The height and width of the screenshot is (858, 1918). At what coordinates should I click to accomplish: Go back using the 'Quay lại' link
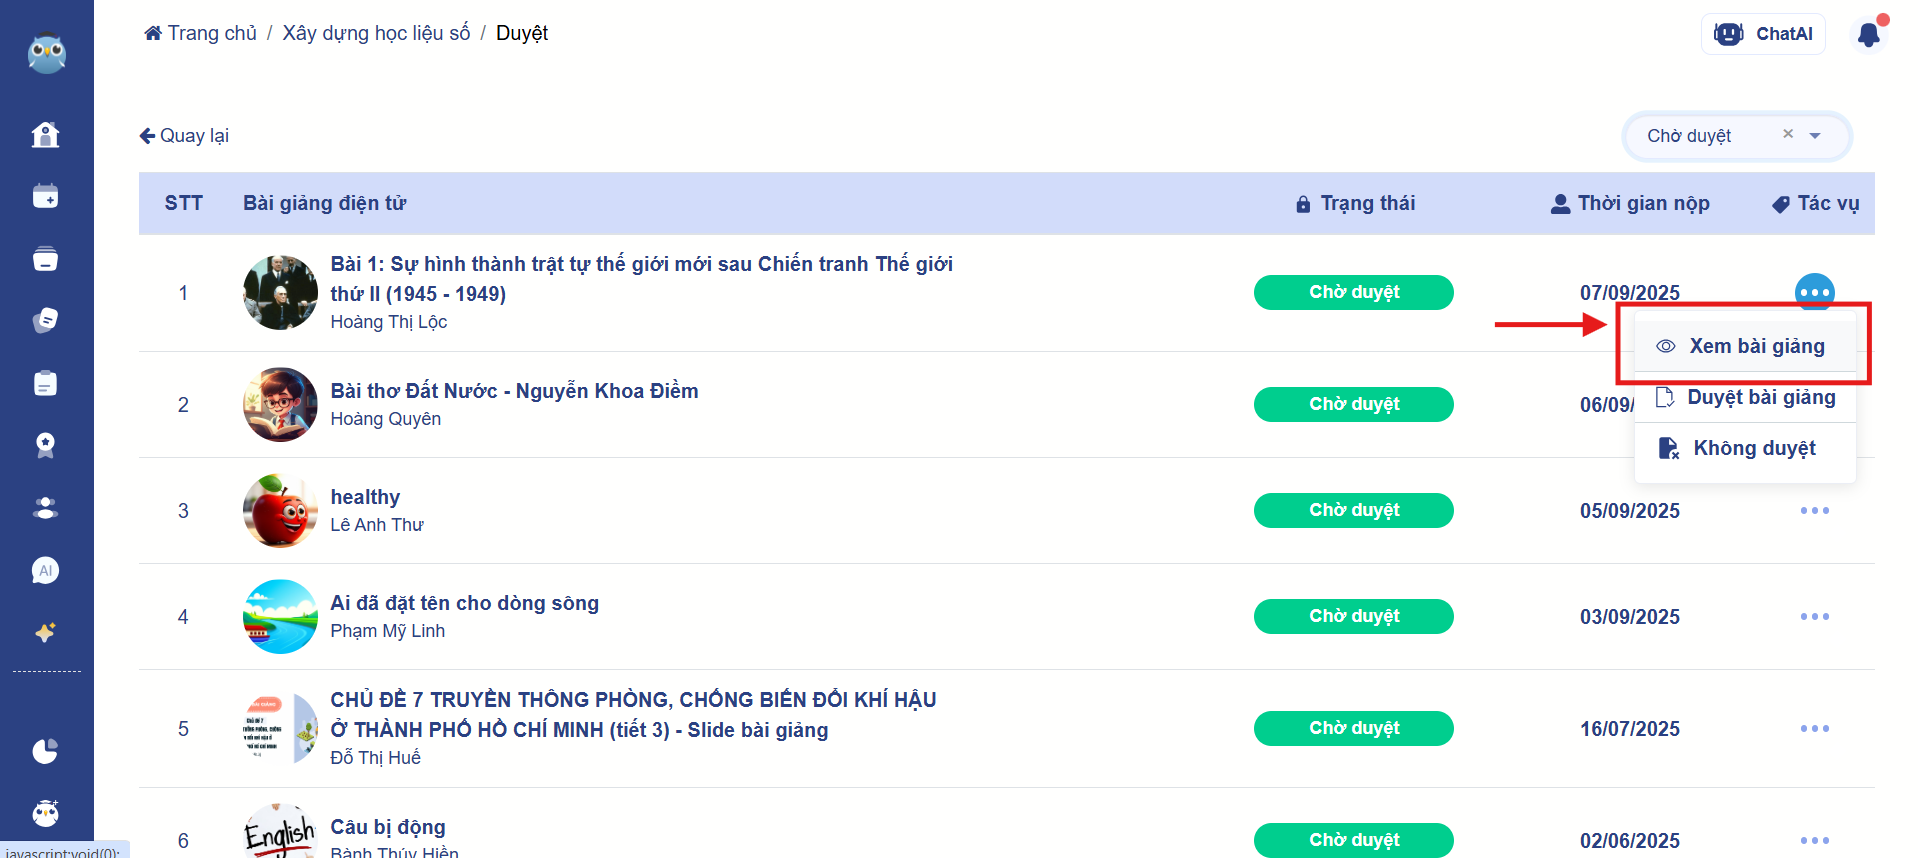coord(185,136)
